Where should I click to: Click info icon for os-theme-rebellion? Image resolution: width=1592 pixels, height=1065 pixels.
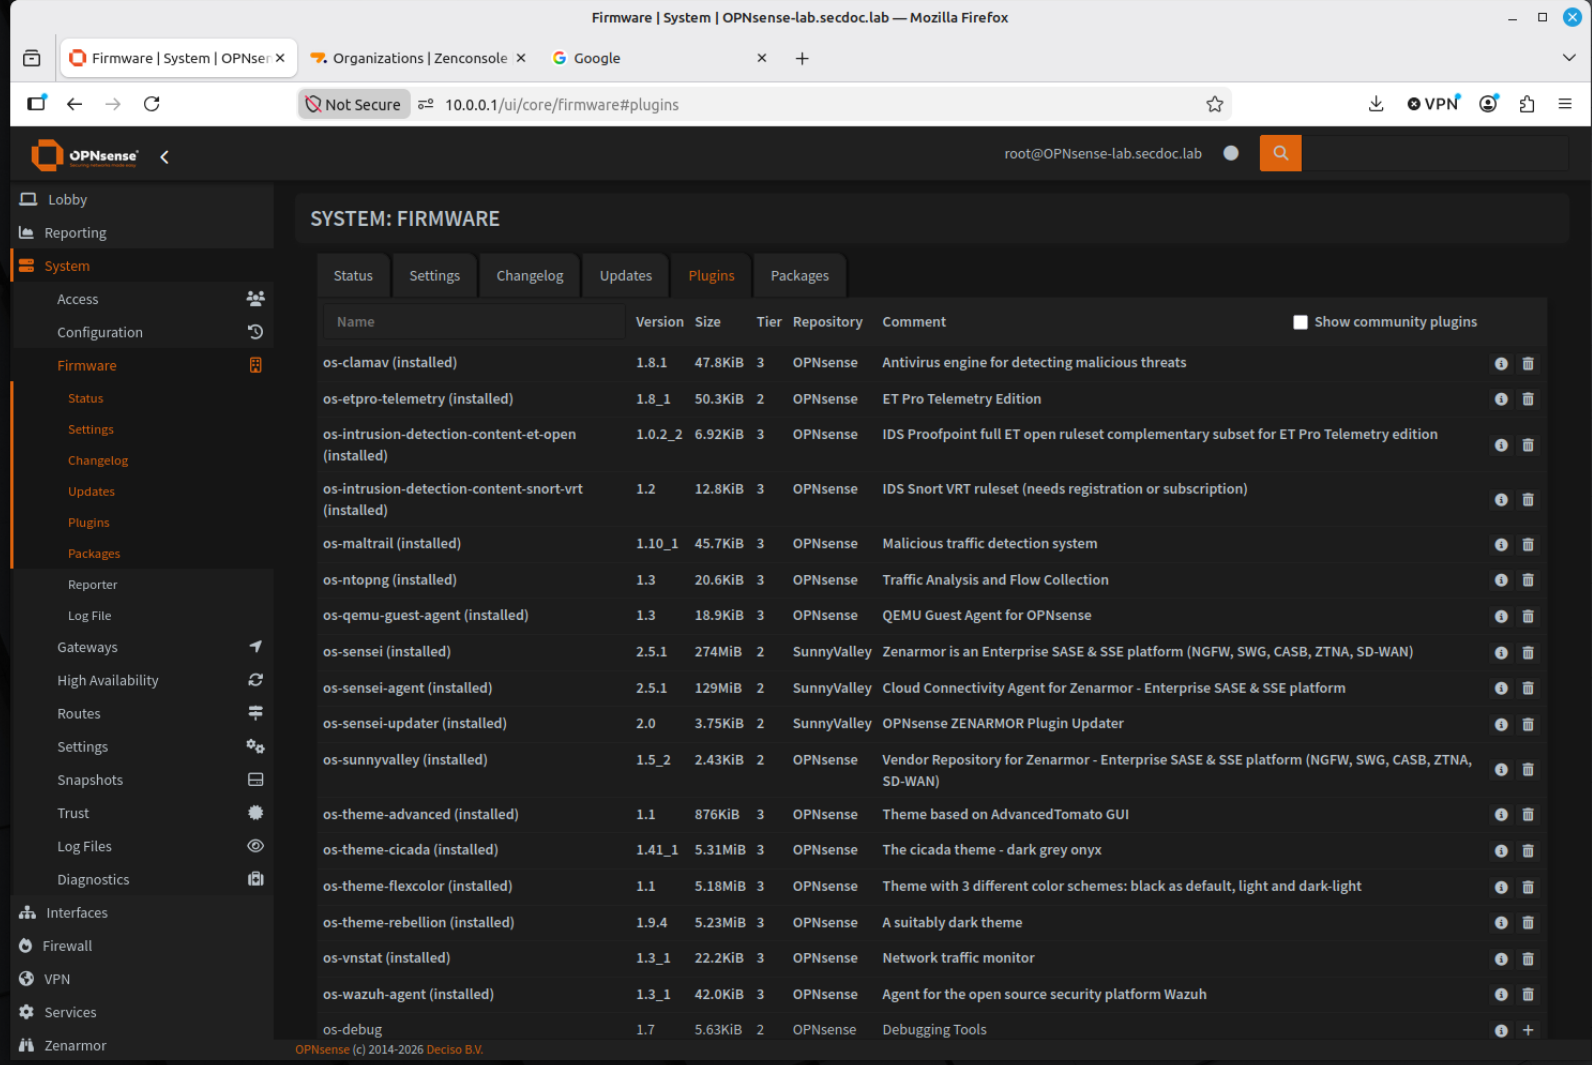point(1501,923)
